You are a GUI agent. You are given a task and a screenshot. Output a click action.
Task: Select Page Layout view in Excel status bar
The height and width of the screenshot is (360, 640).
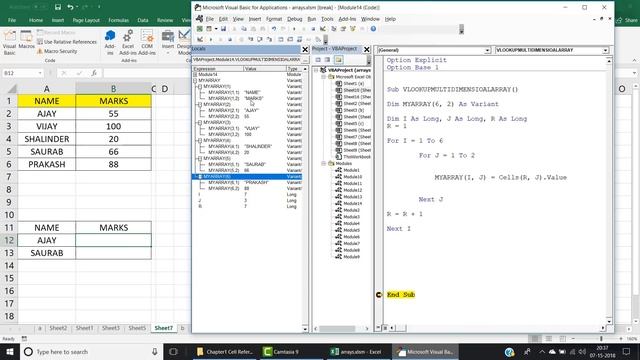click(x=549, y=339)
